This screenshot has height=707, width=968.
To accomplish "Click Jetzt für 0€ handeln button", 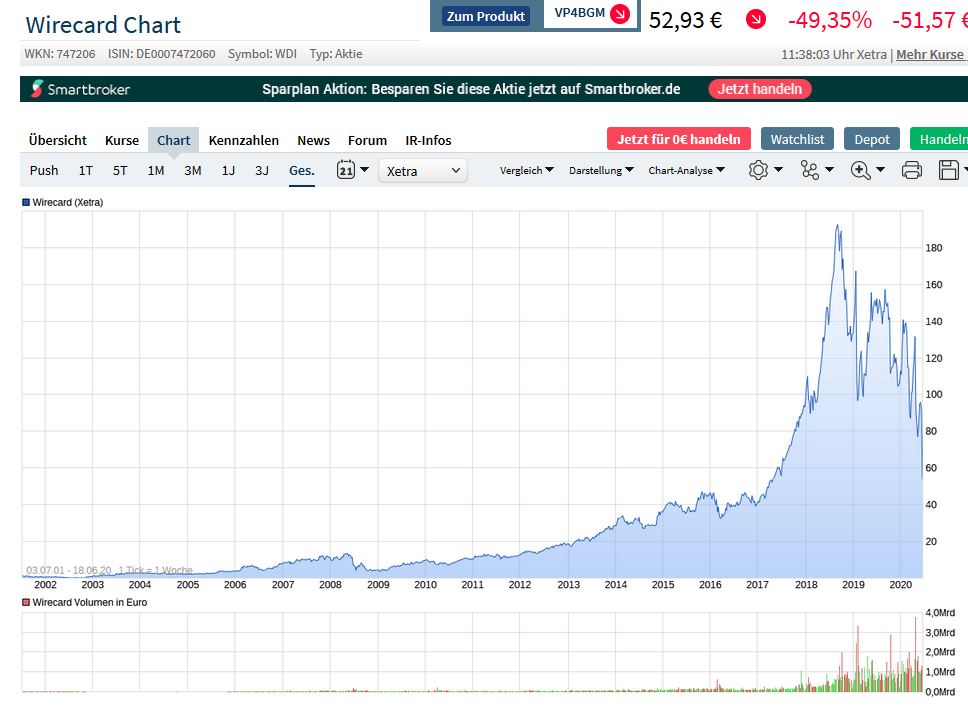I will tap(678, 139).
